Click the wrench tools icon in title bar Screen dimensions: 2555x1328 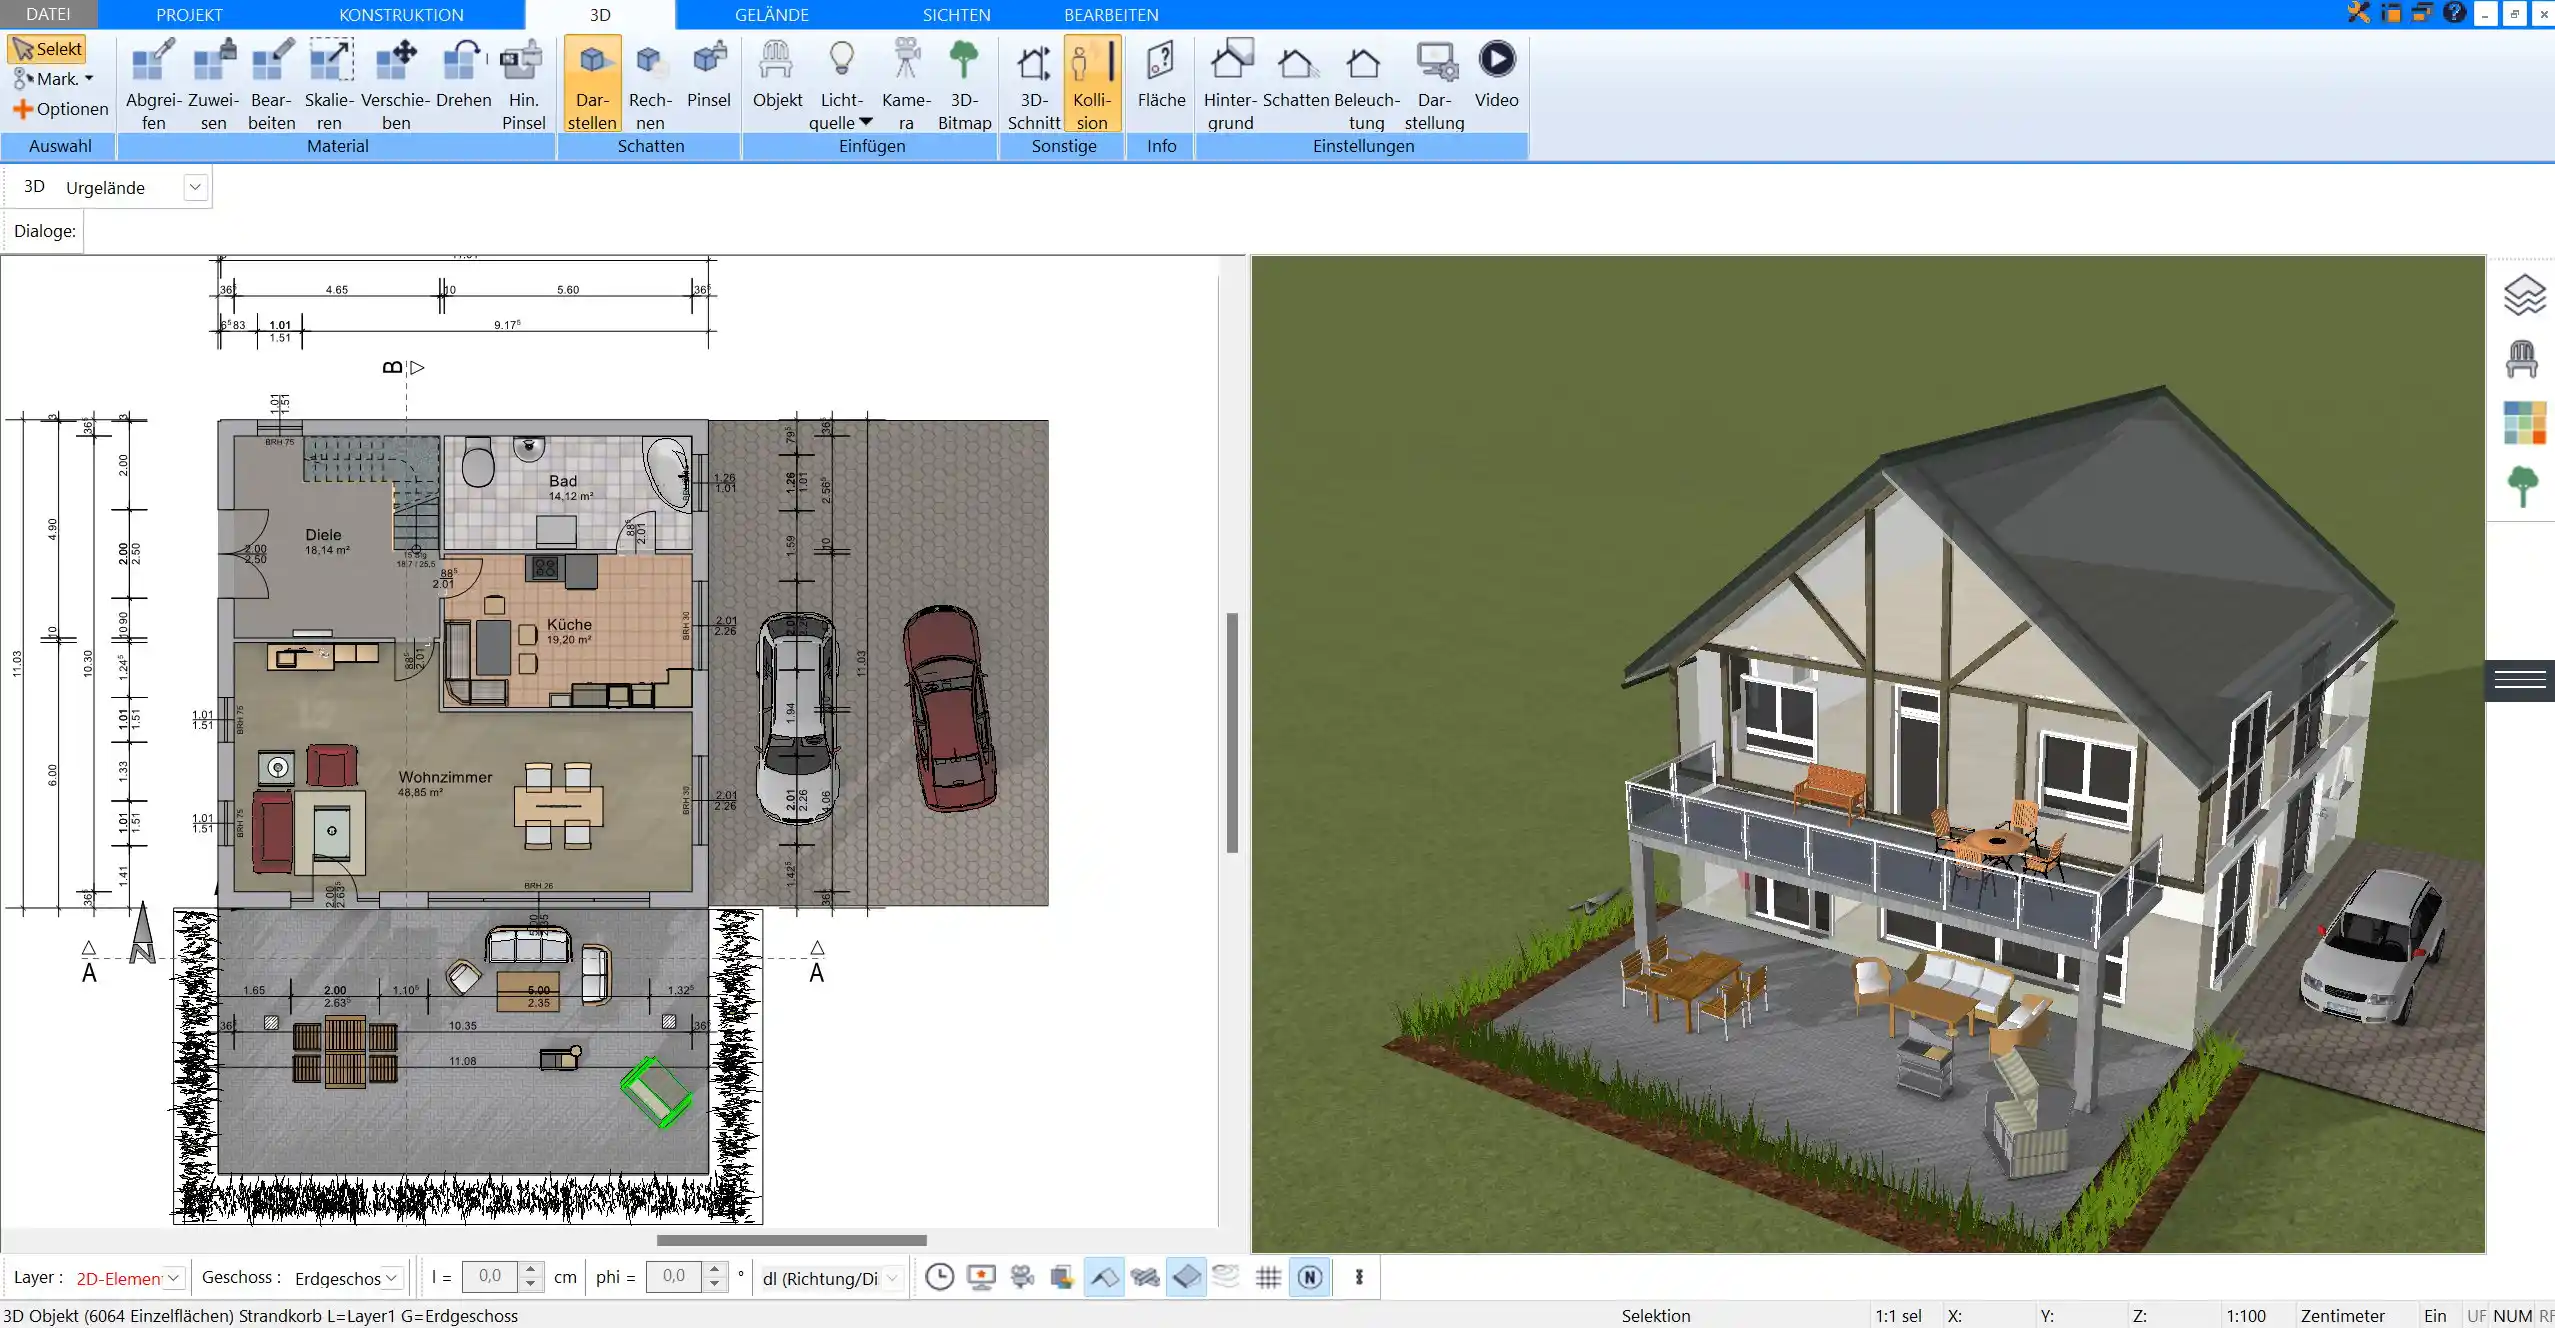coord(2358,13)
